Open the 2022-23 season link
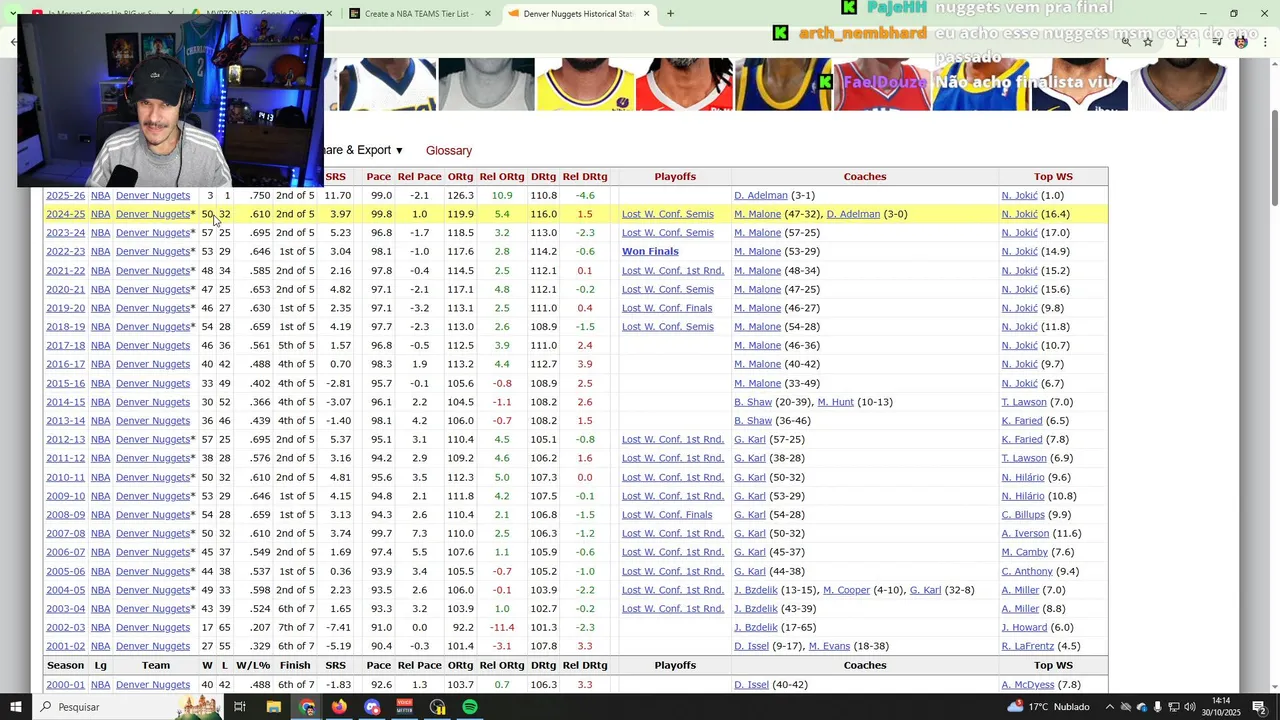The image size is (1280, 720). (x=66, y=251)
